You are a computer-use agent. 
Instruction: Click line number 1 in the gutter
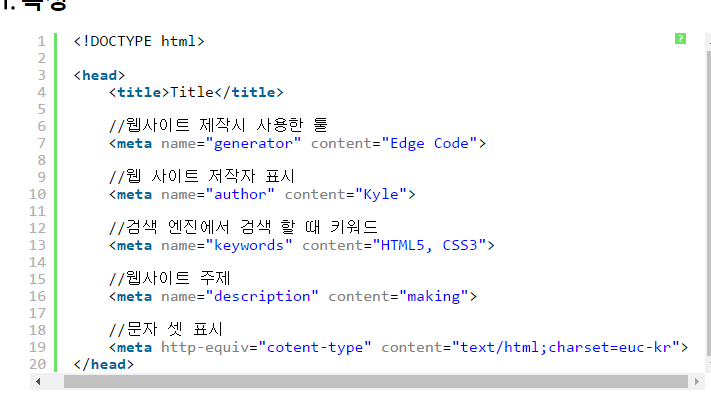pyautogui.click(x=41, y=41)
